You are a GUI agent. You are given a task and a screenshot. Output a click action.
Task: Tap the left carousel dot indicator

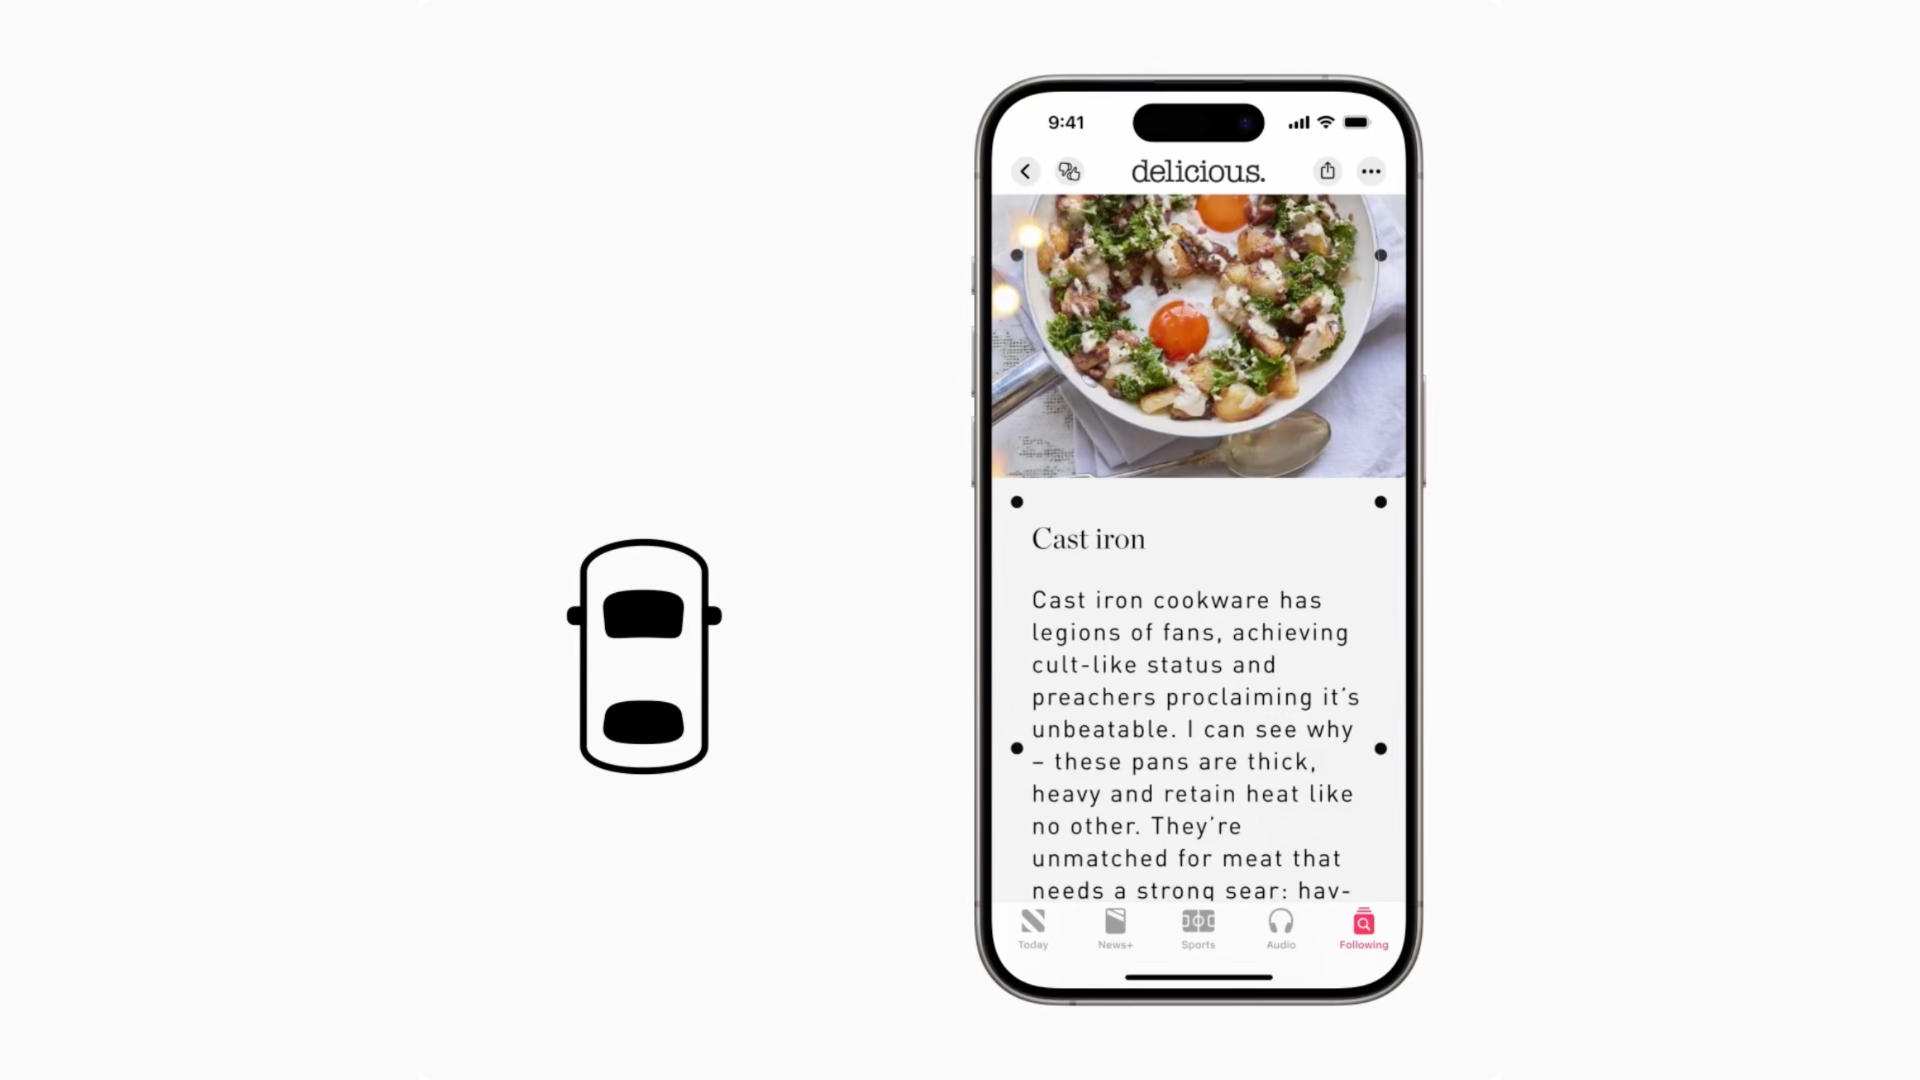tap(1017, 502)
